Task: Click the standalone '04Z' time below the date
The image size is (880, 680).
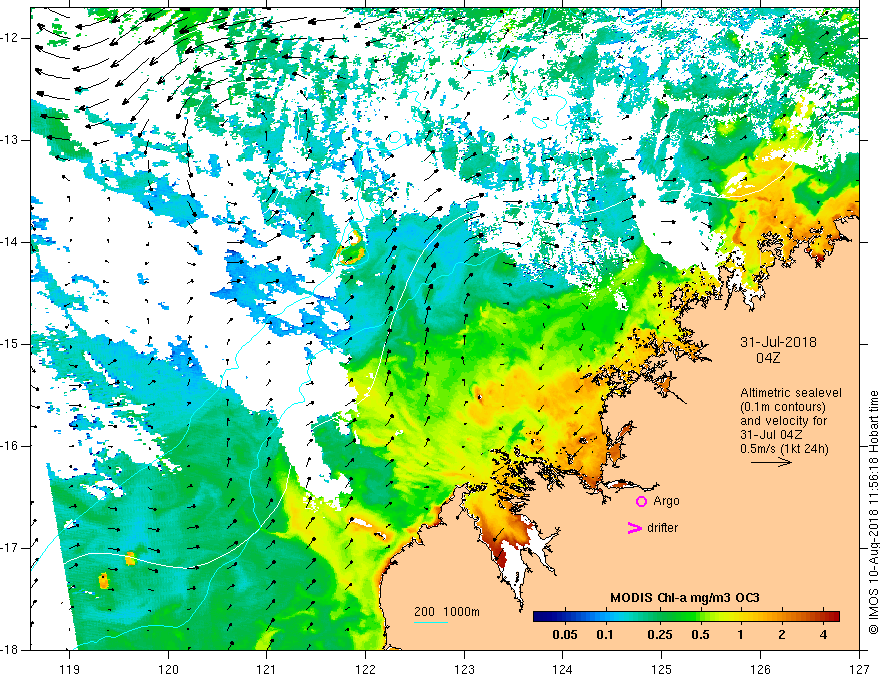Action: tap(768, 357)
